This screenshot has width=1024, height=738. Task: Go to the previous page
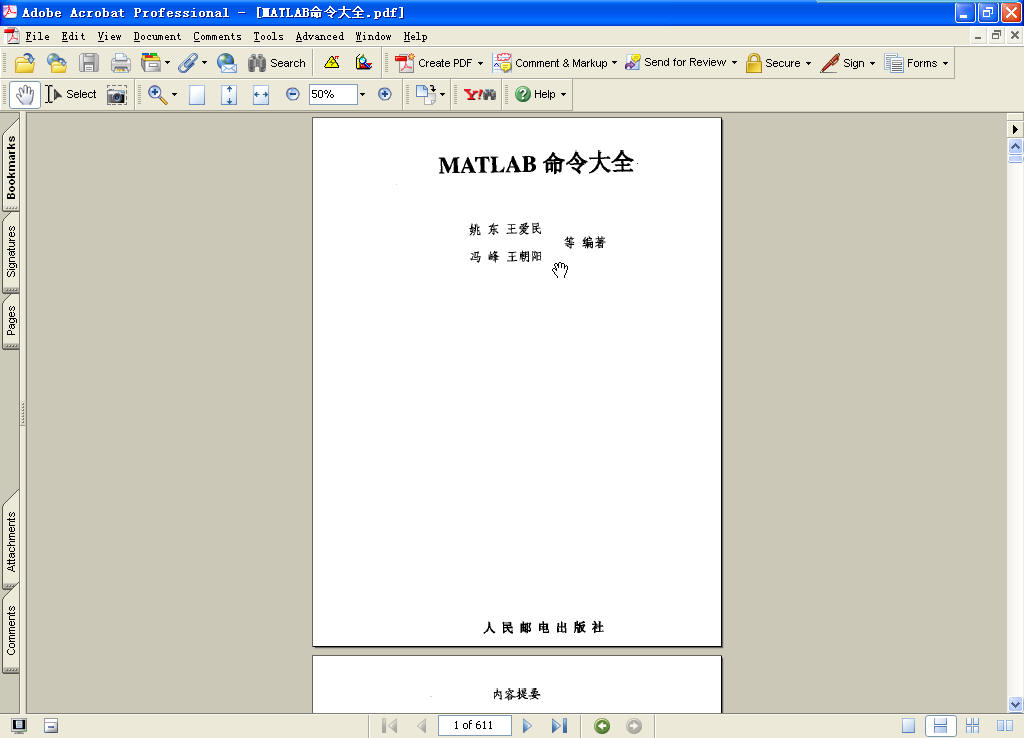421,726
